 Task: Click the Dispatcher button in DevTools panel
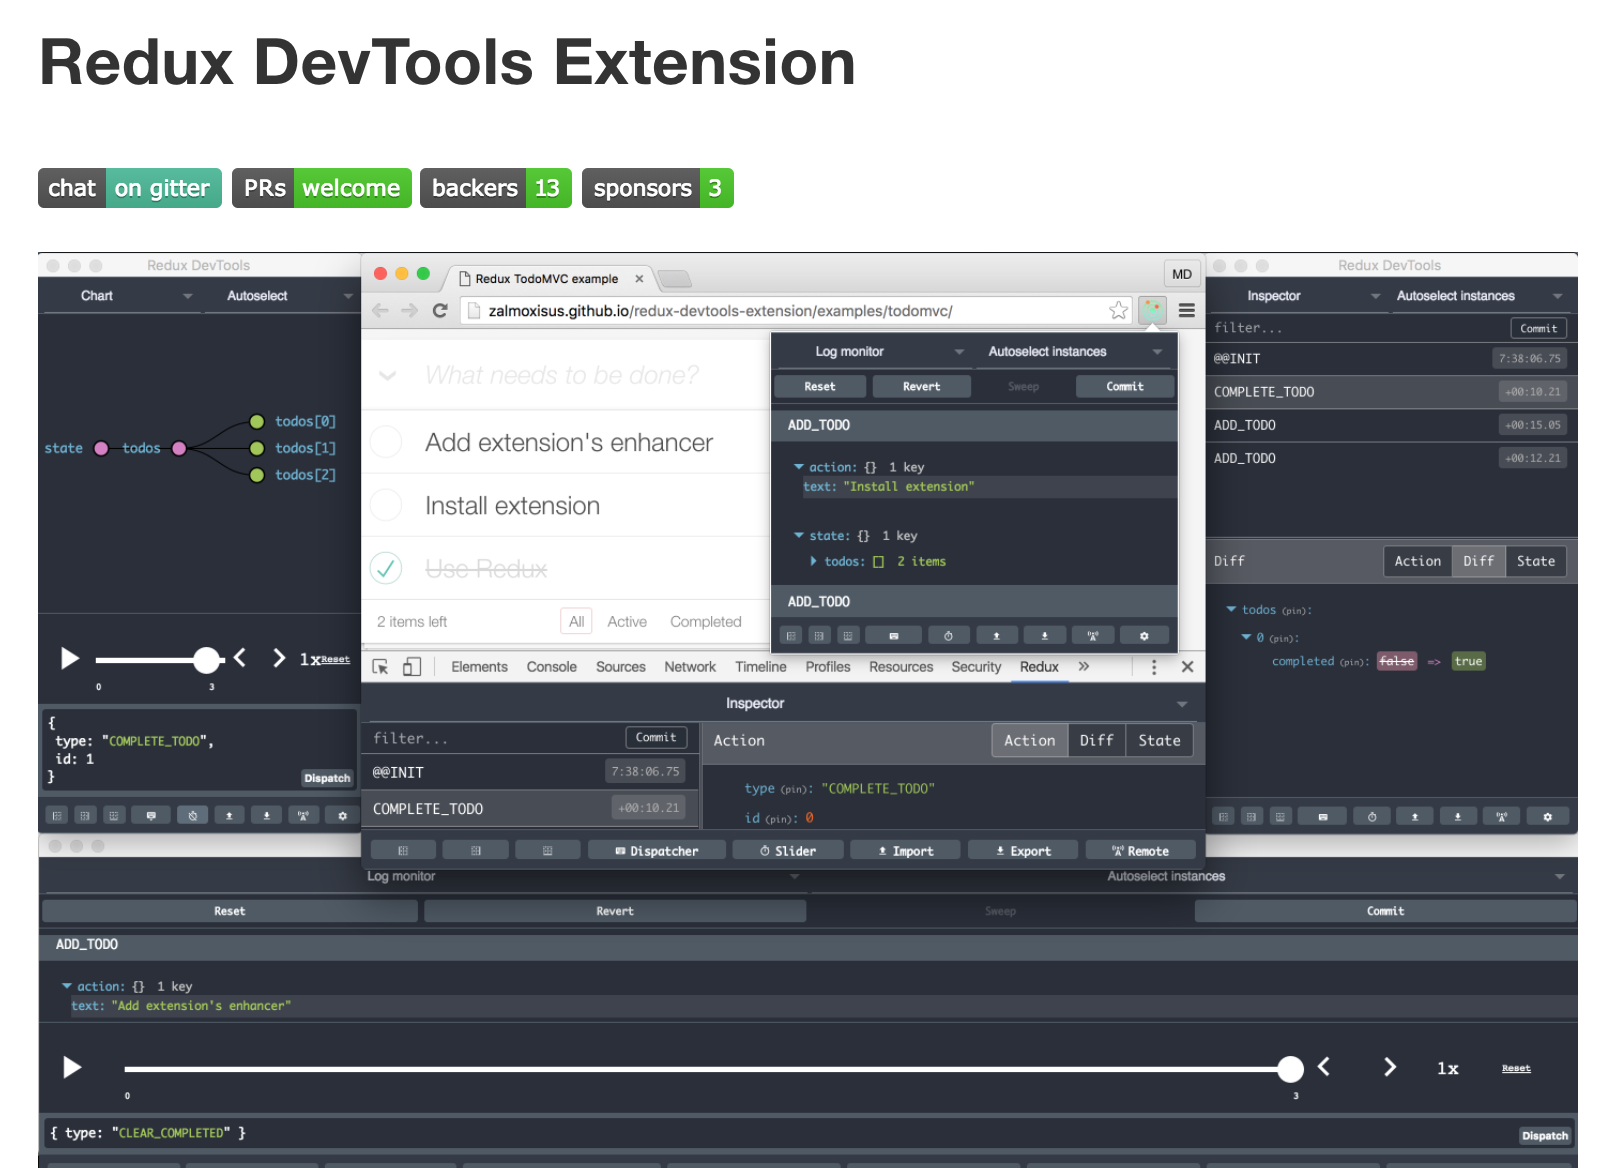657,850
